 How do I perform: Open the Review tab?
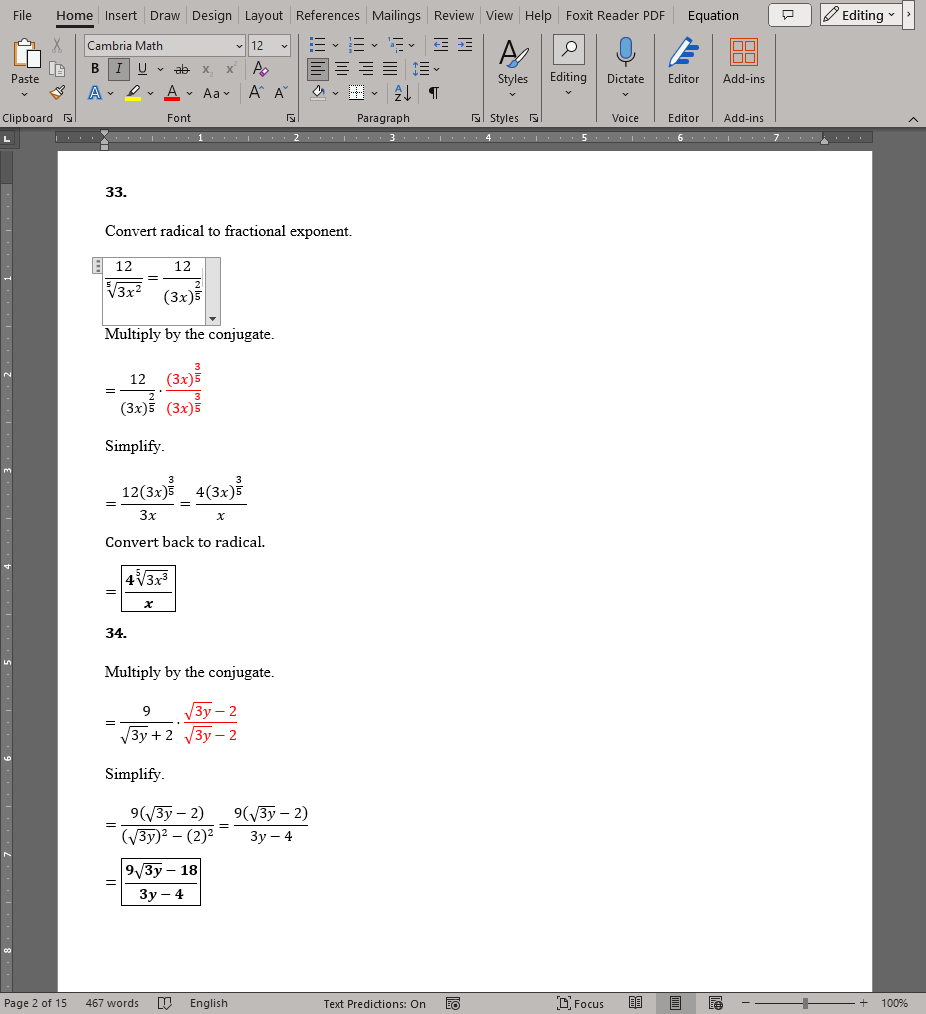coord(454,16)
